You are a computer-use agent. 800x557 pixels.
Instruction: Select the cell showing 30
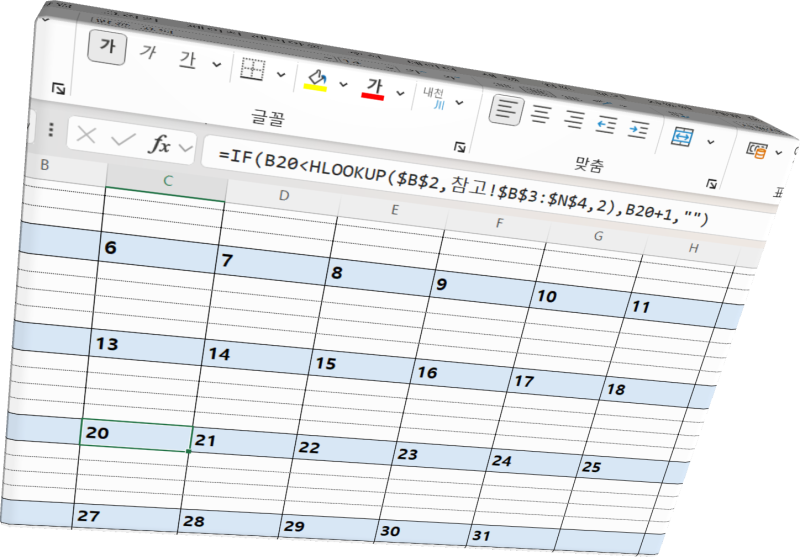click(424, 535)
